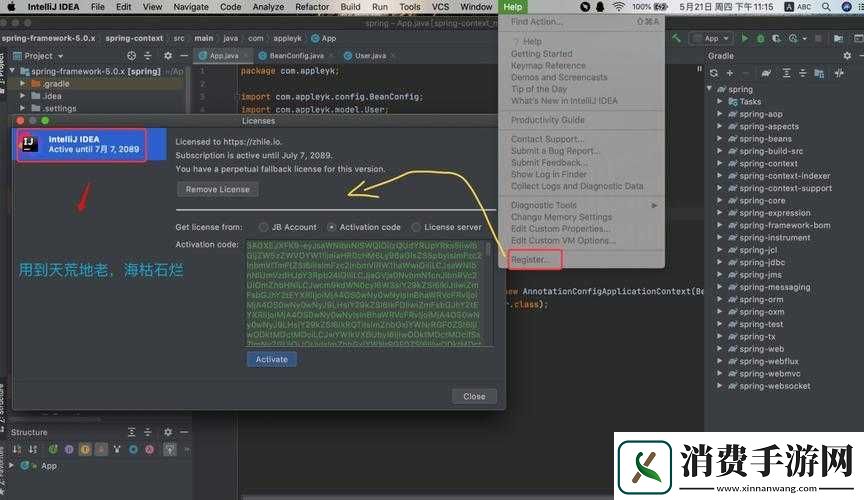Viewport: 864px width, 500px height.
Task: Open the Navigate menu
Action: (x=191, y=7)
